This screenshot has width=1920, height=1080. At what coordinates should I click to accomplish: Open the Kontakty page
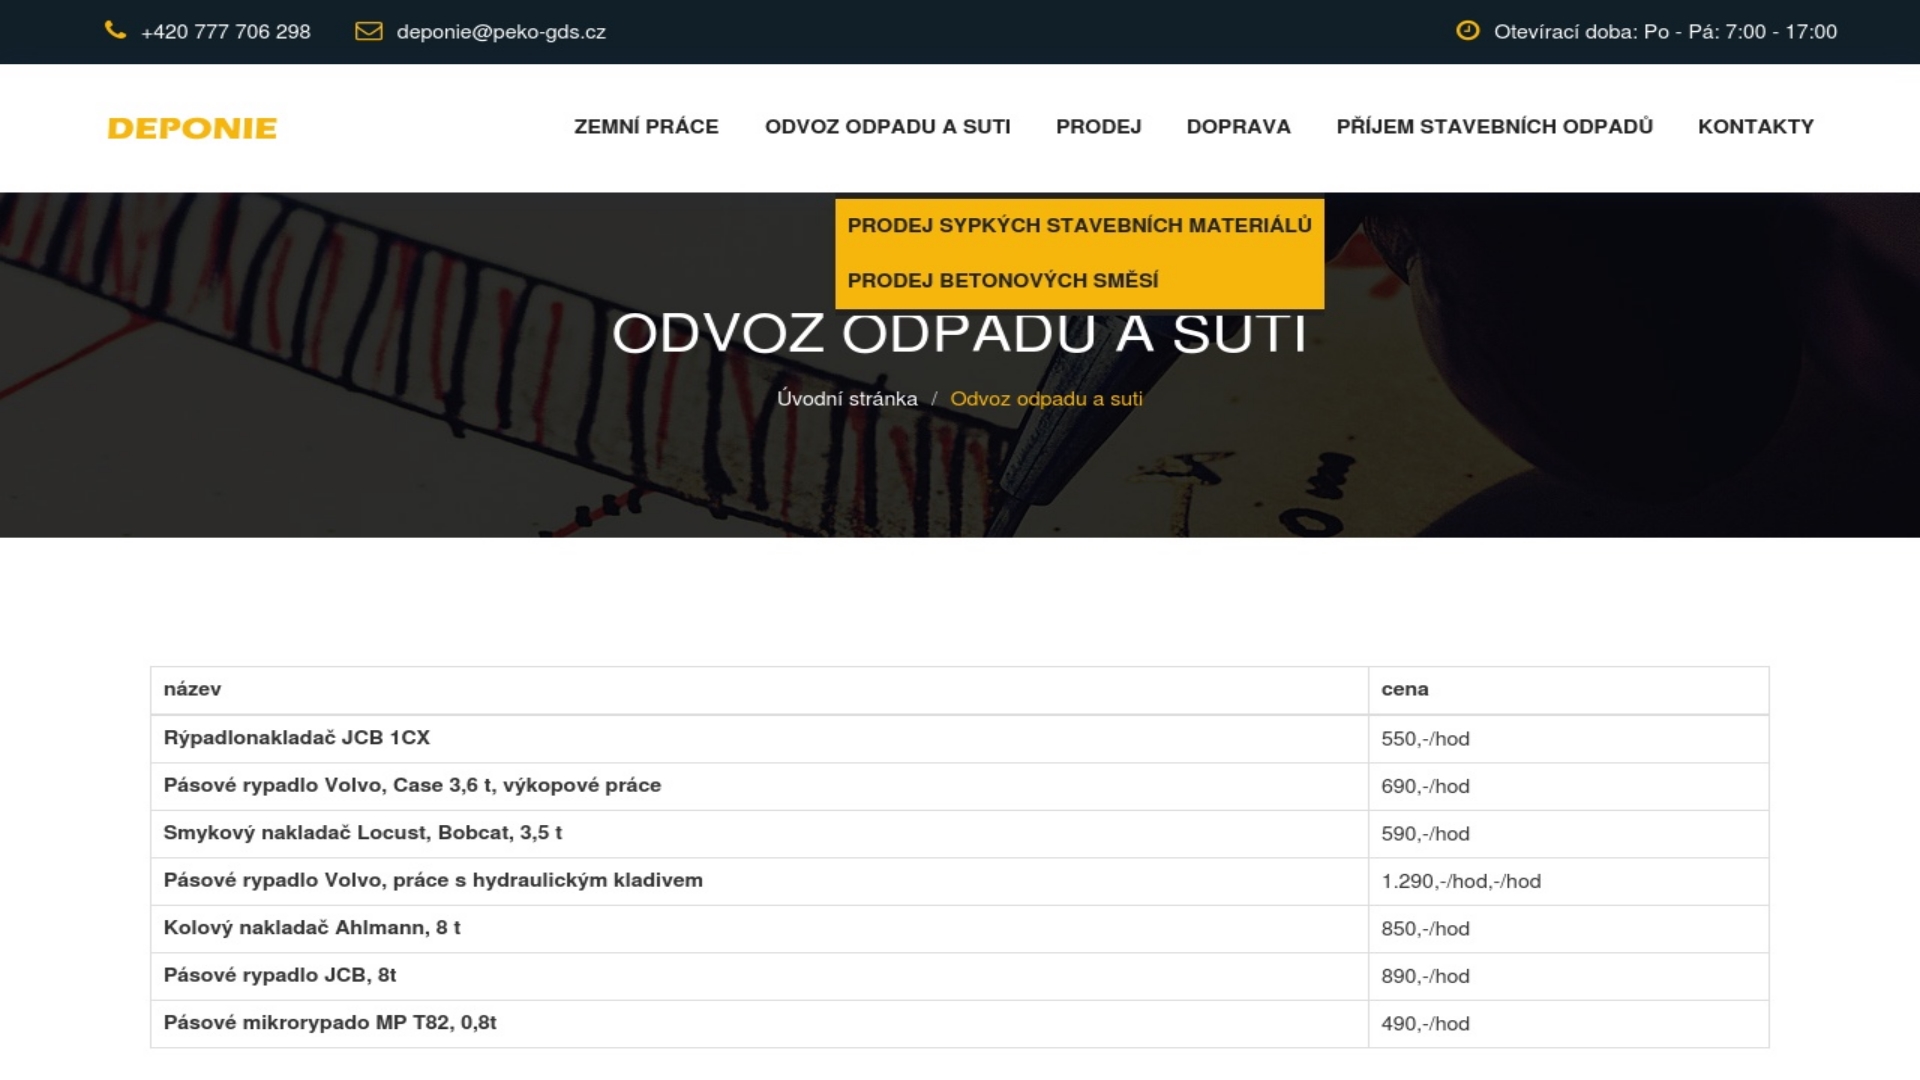pos(1755,127)
